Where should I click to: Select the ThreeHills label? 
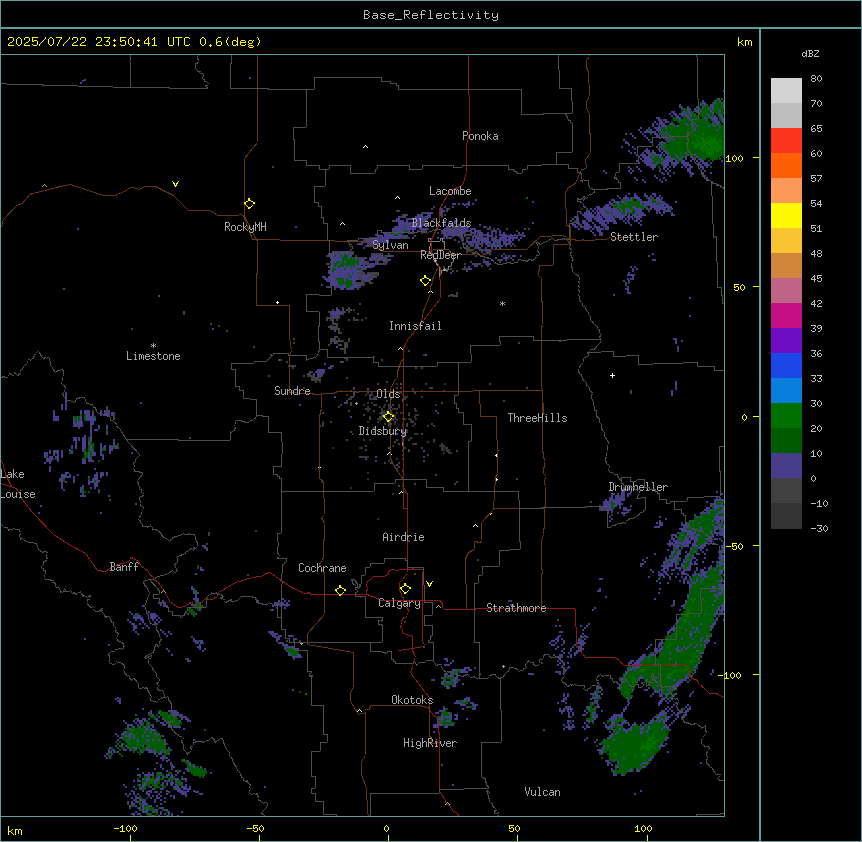[537, 418]
